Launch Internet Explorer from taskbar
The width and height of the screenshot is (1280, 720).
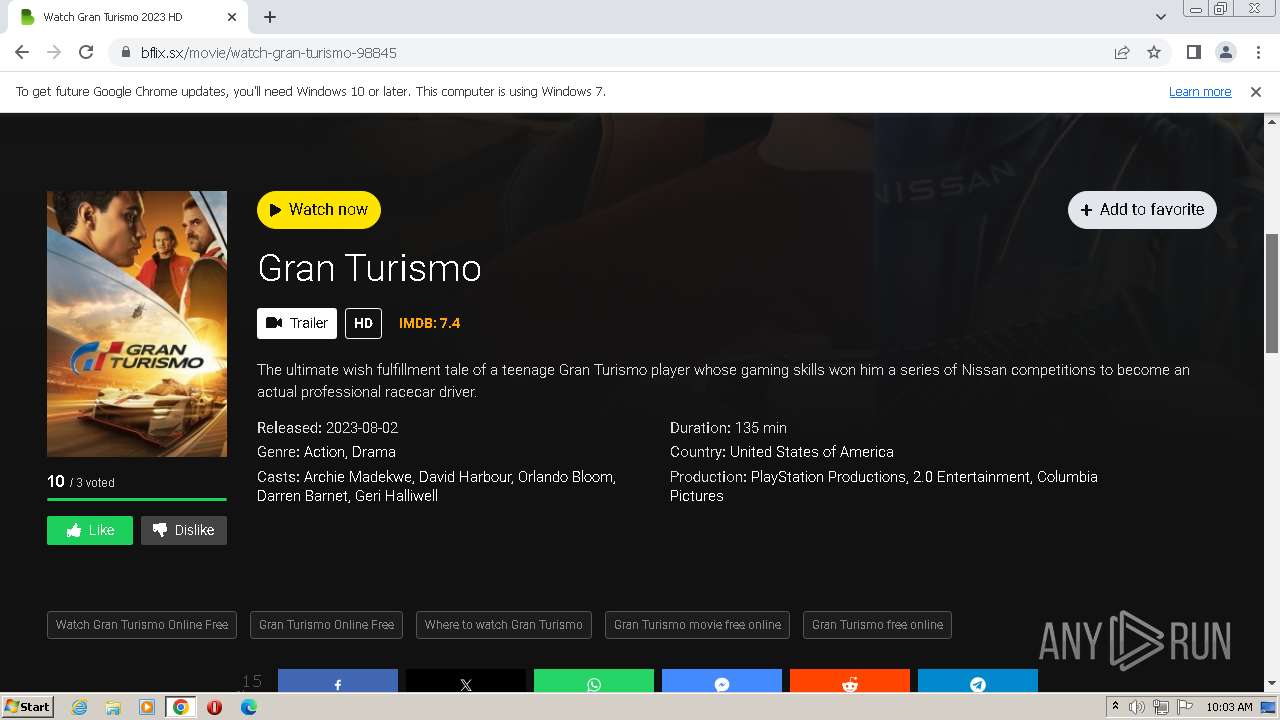79,707
